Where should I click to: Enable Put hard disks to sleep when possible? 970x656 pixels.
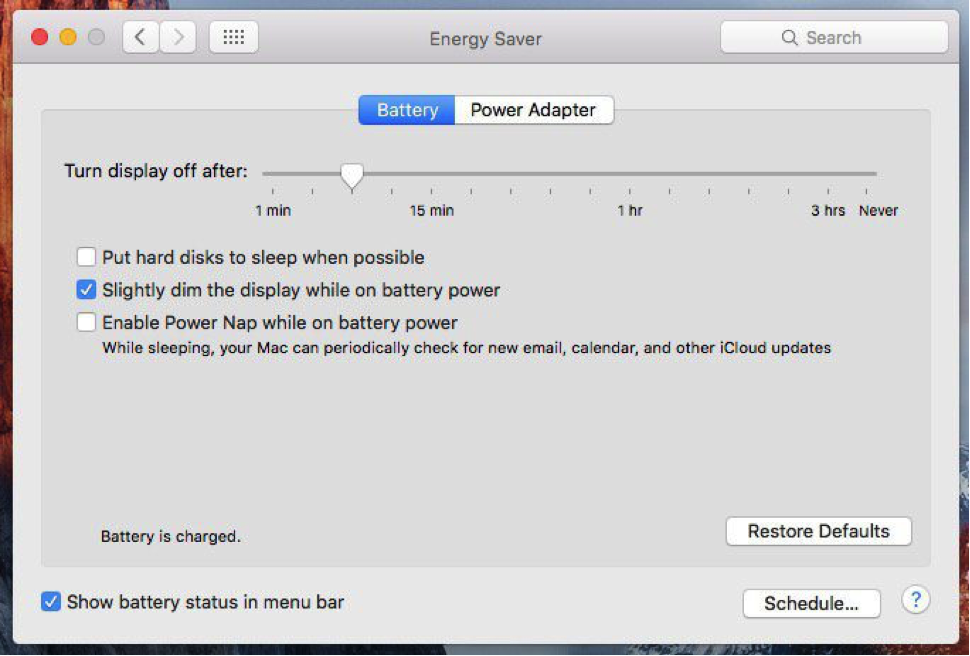tap(86, 256)
